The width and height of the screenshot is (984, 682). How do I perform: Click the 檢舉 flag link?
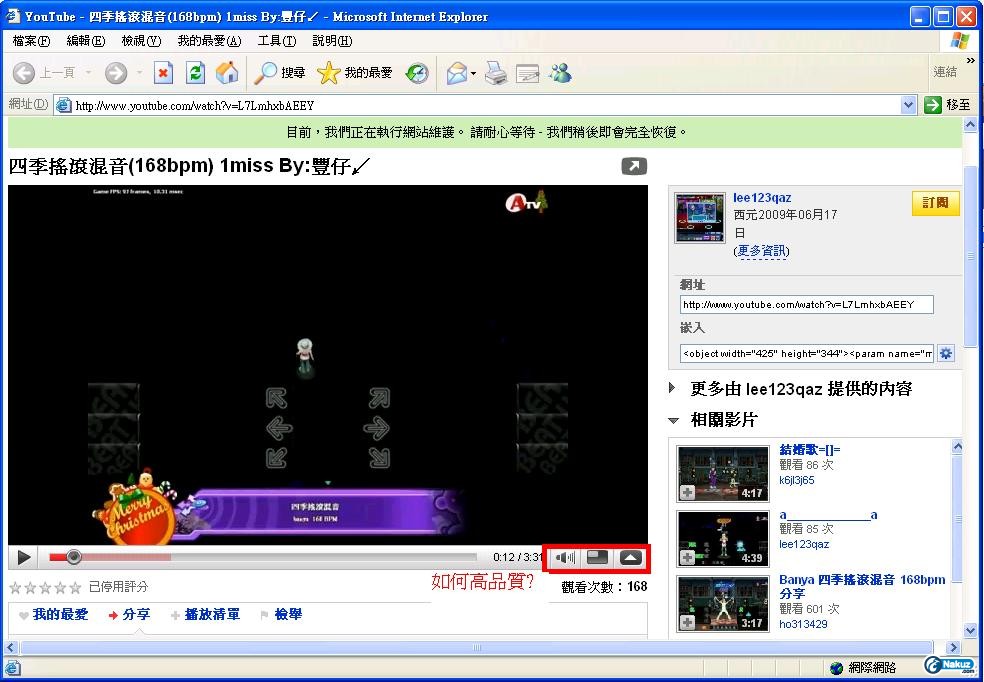coord(288,615)
